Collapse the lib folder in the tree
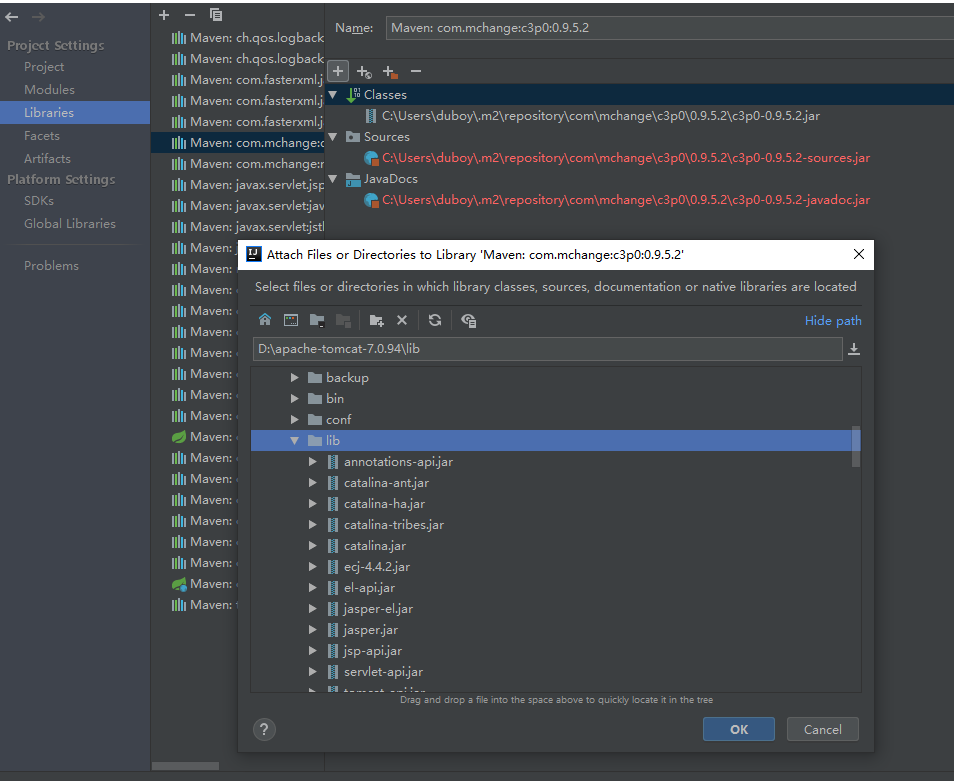This screenshot has width=954, height=781. tap(293, 440)
